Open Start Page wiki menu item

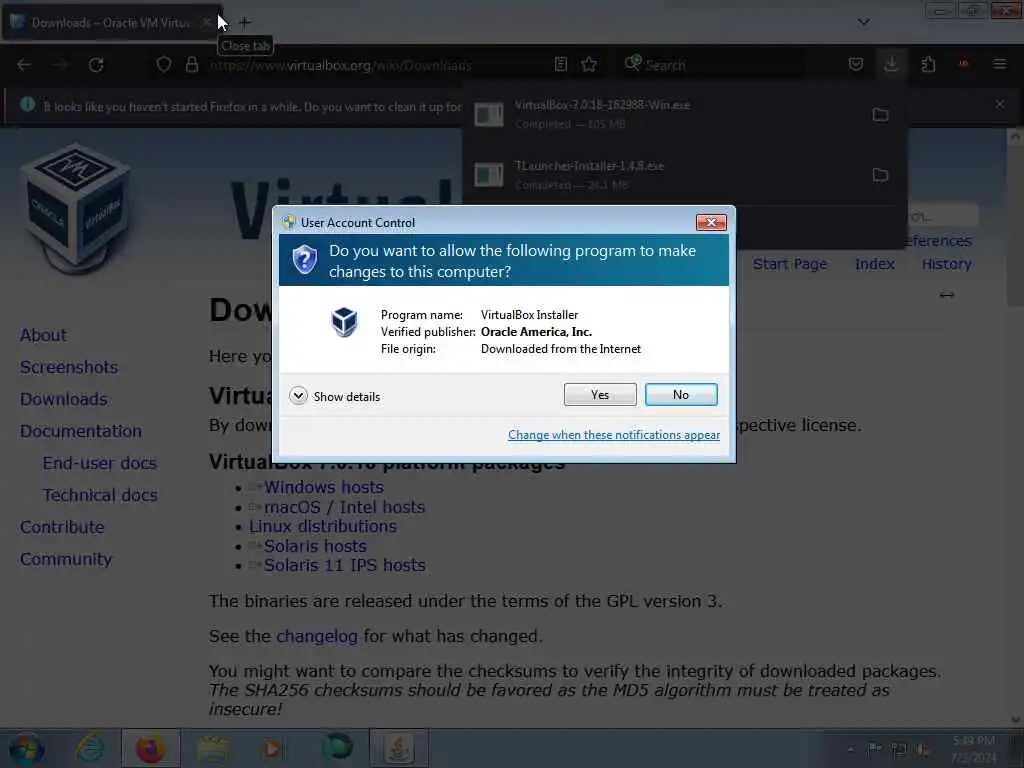point(790,264)
